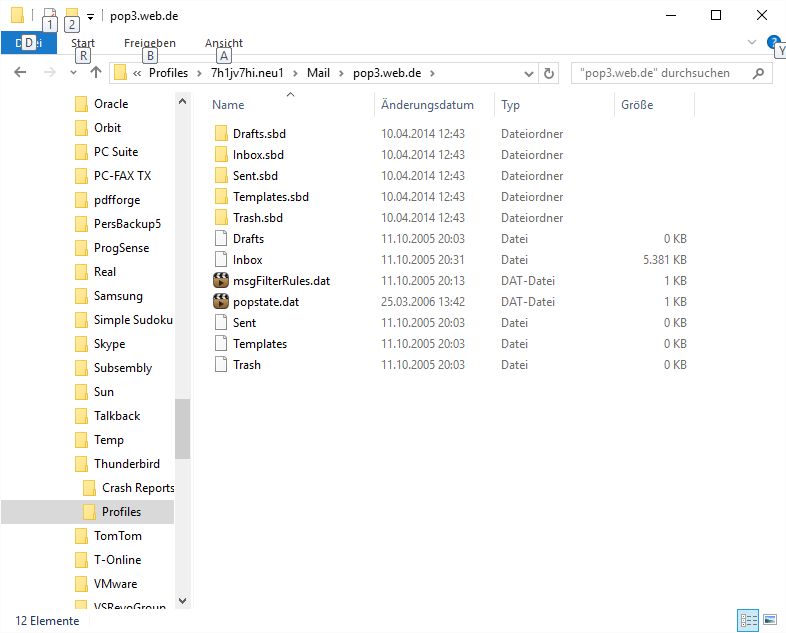The height and width of the screenshot is (633, 786).
Task: Select the Sent file icon
Action: pos(221,322)
